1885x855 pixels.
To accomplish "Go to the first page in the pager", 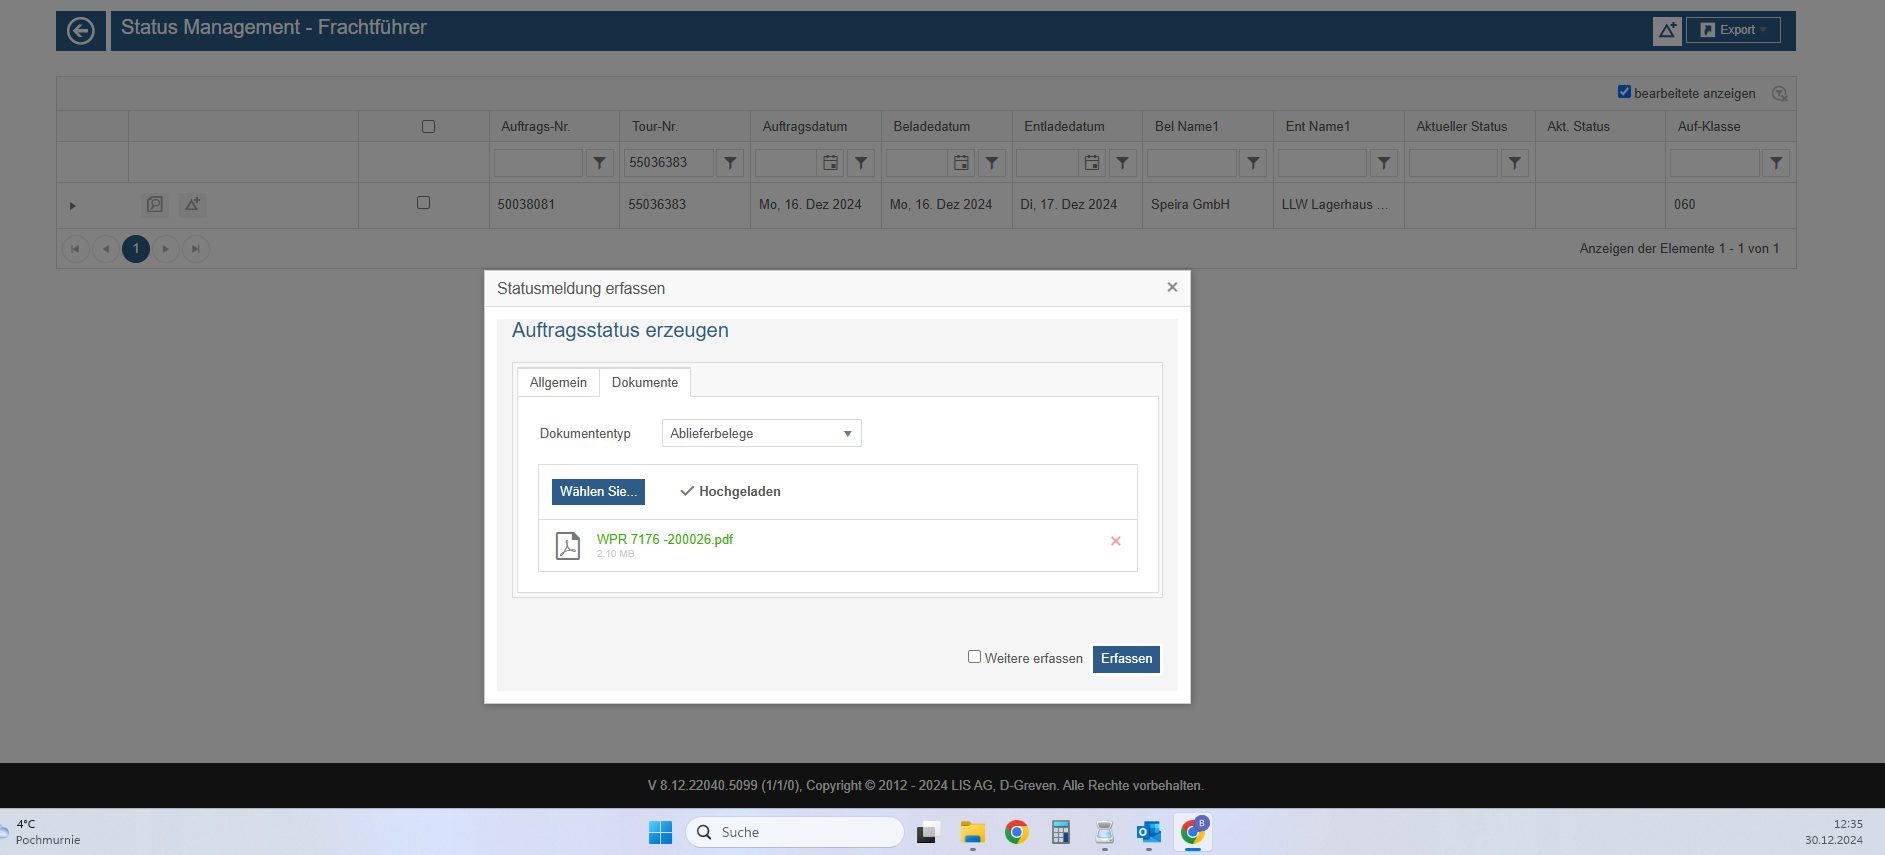I will 75,249.
